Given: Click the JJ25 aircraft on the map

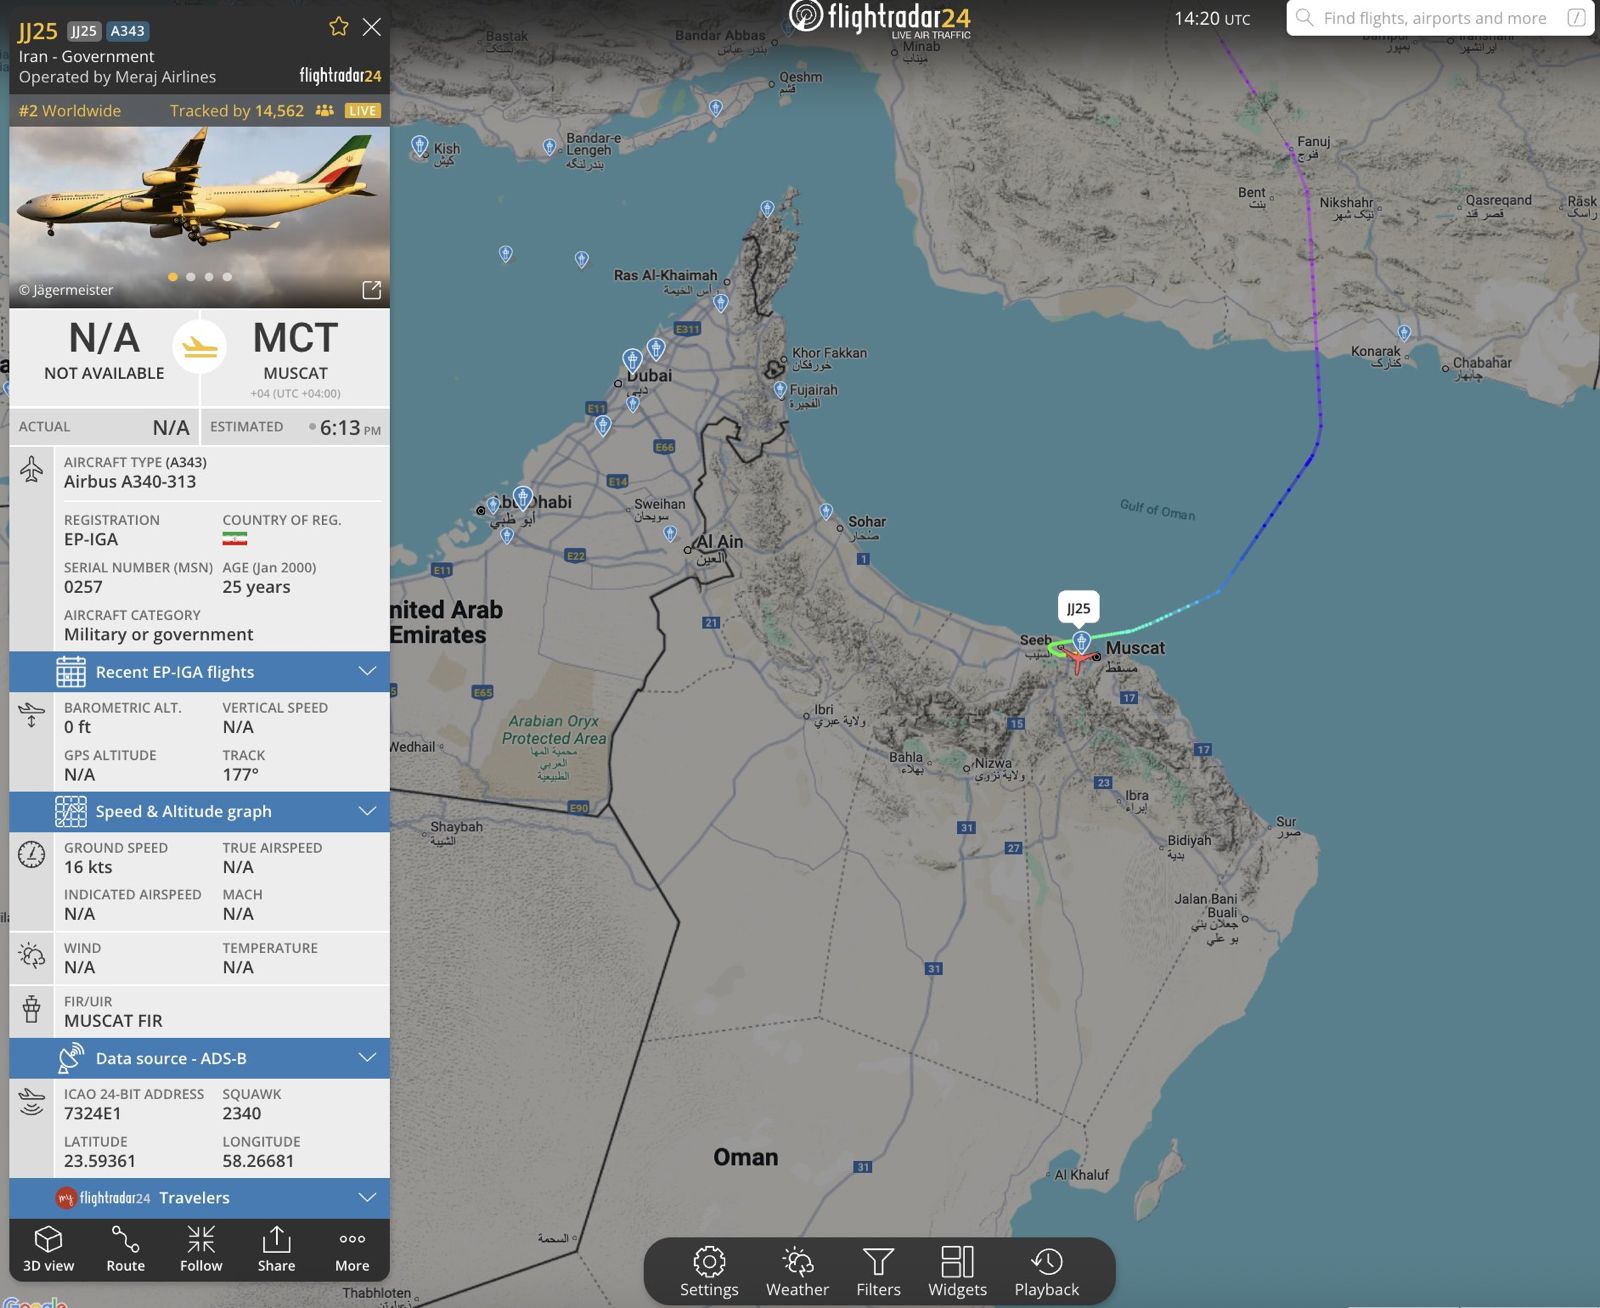Looking at the screenshot, I should 1078,659.
